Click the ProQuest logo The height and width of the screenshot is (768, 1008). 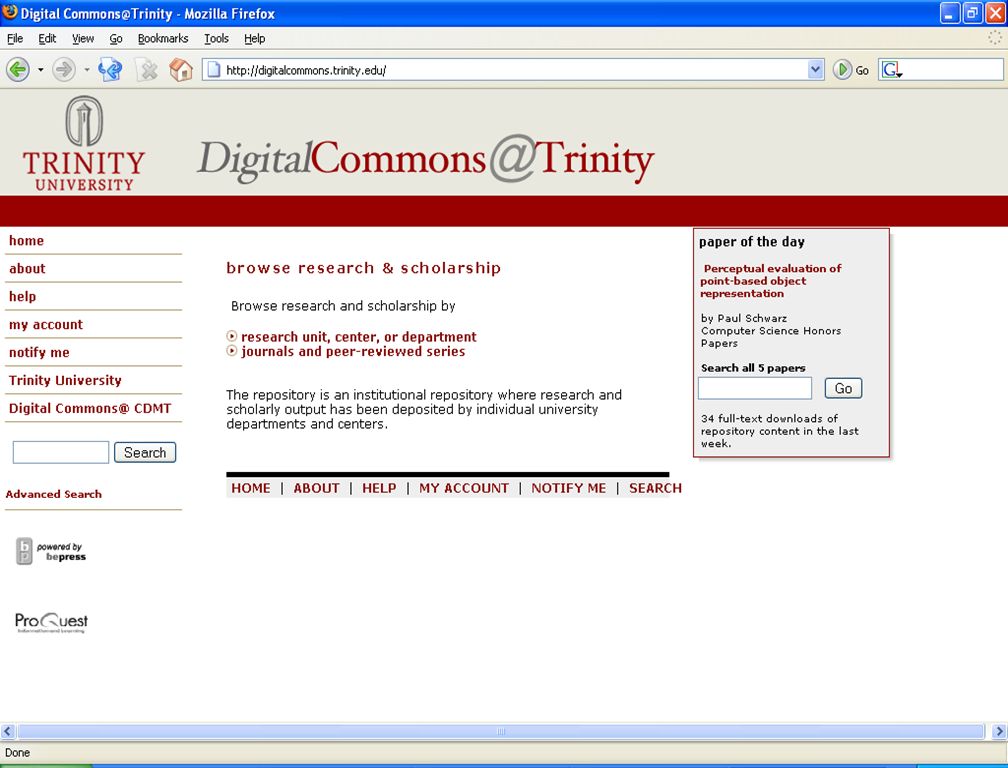[x=51, y=622]
